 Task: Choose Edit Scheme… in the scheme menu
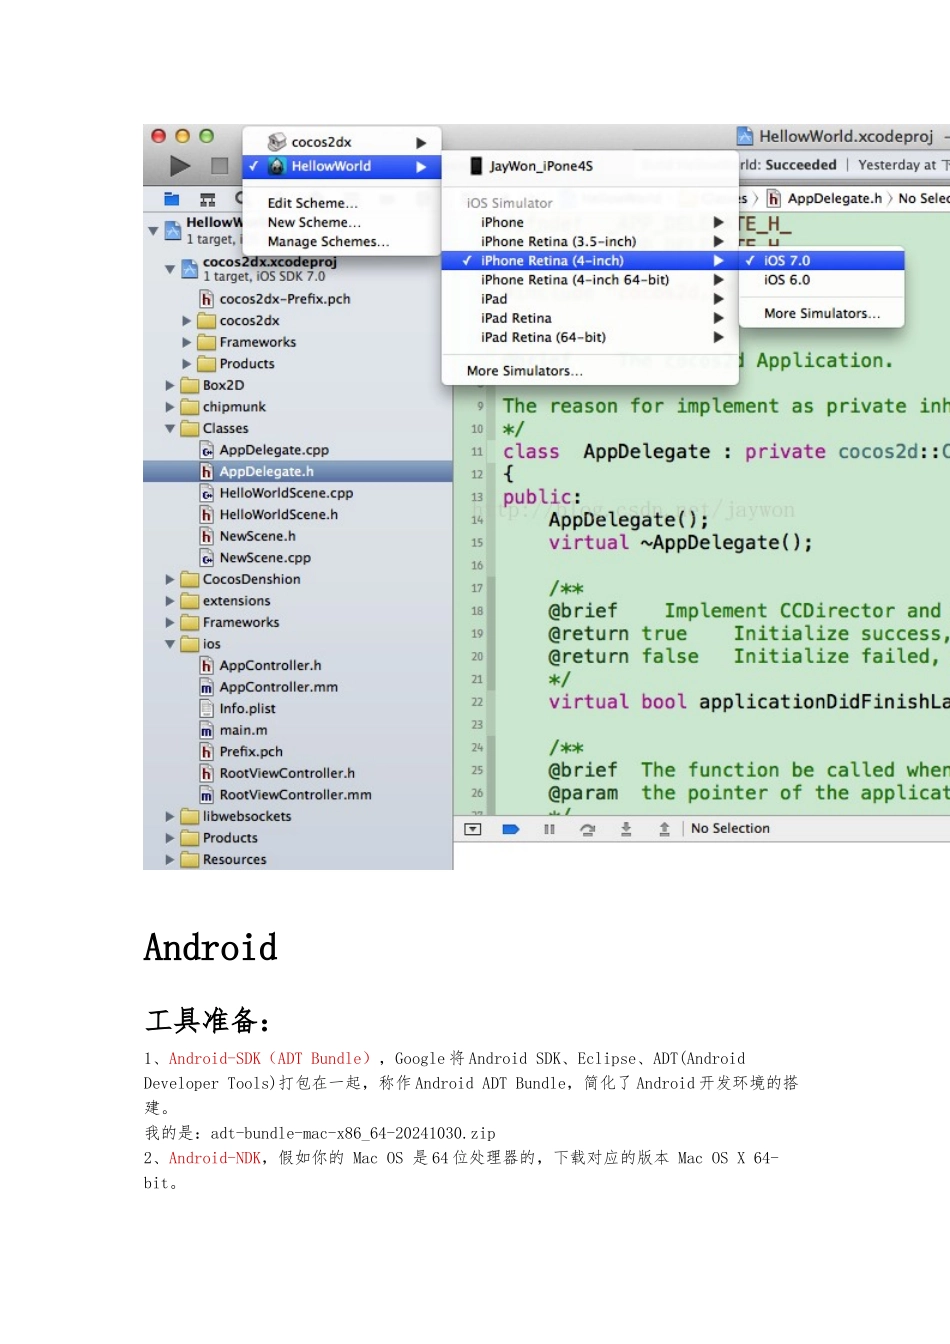(313, 203)
